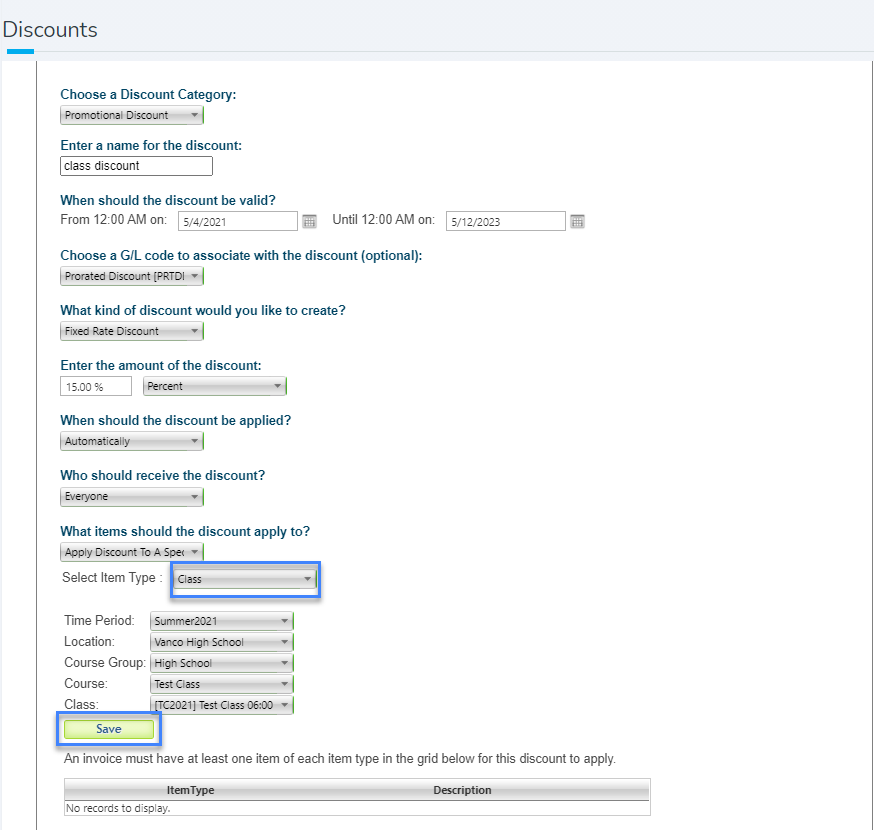Open the Everyone recipient dropdown
The image size is (874, 830).
(132, 497)
